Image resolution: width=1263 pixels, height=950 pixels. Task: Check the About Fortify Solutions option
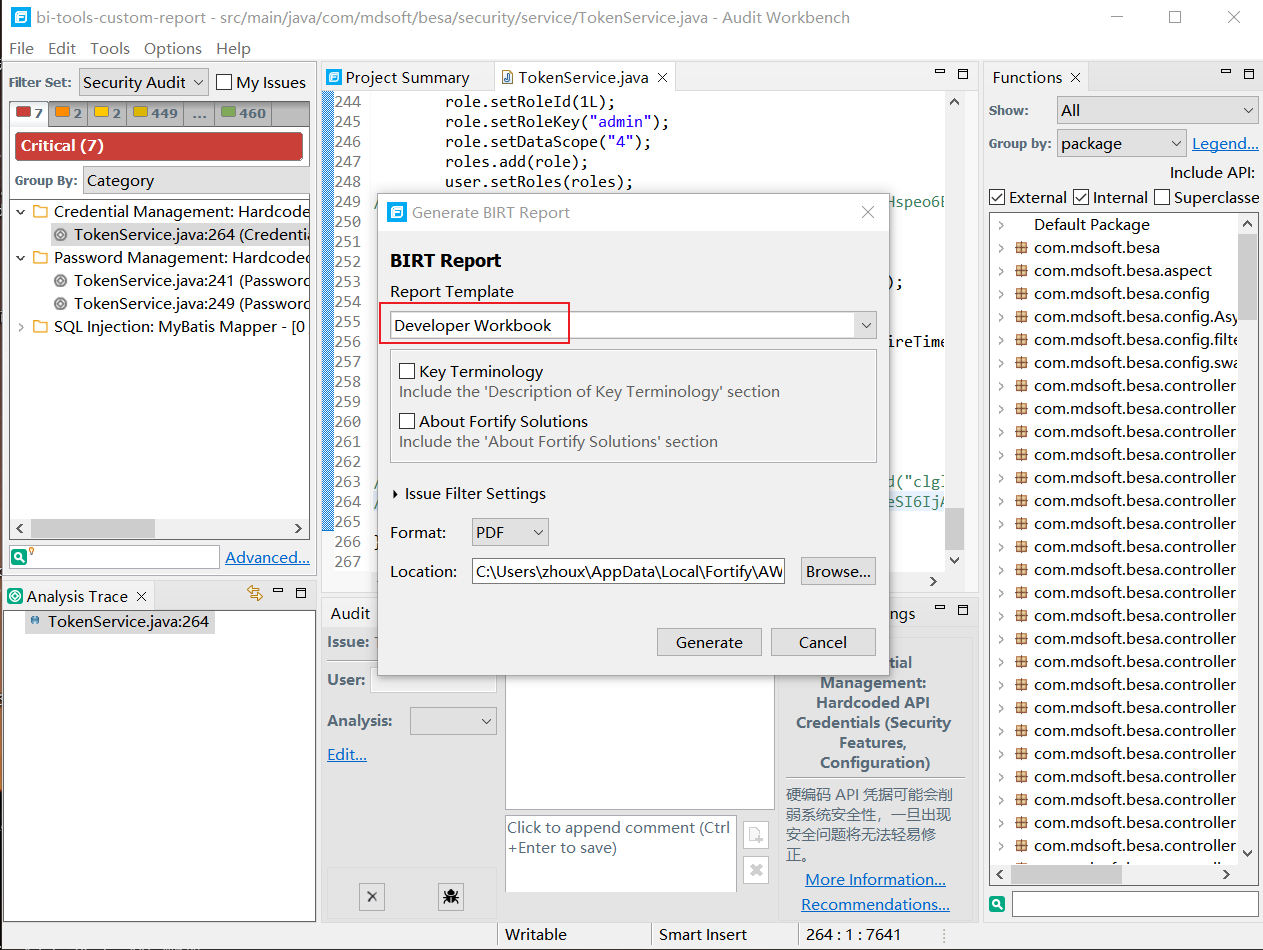[407, 421]
